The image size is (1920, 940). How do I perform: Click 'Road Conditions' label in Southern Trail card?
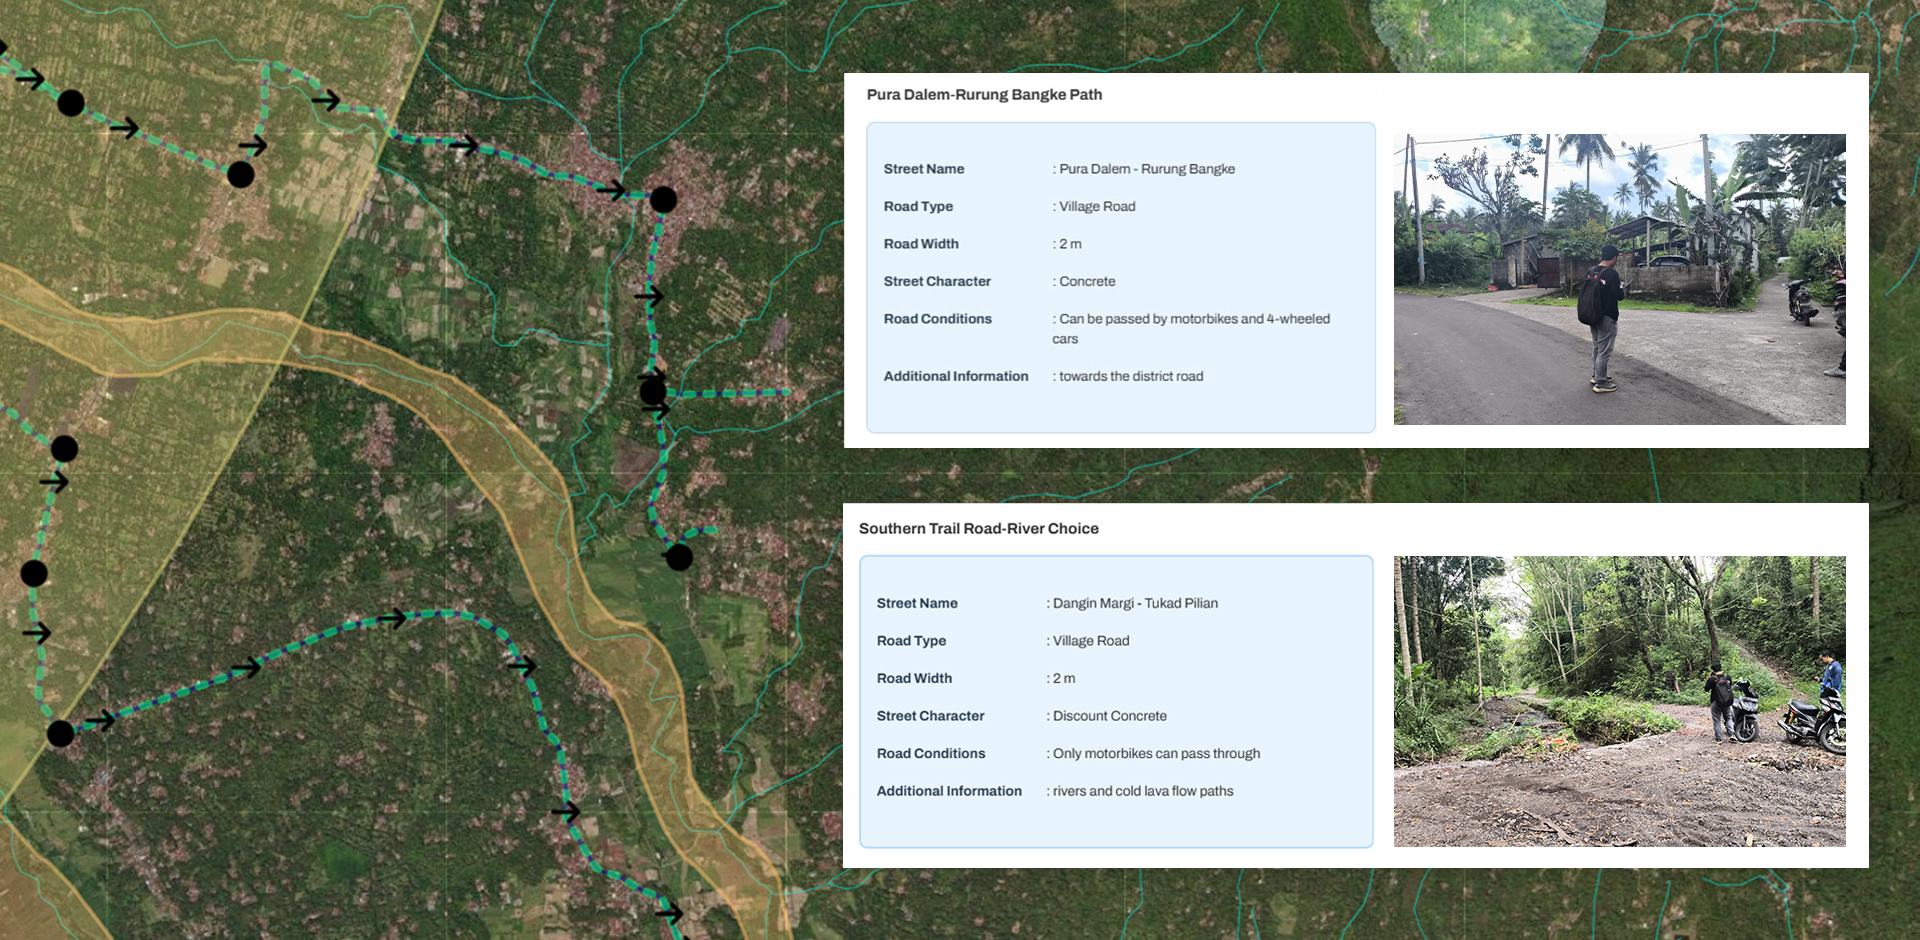[x=931, y=753]
